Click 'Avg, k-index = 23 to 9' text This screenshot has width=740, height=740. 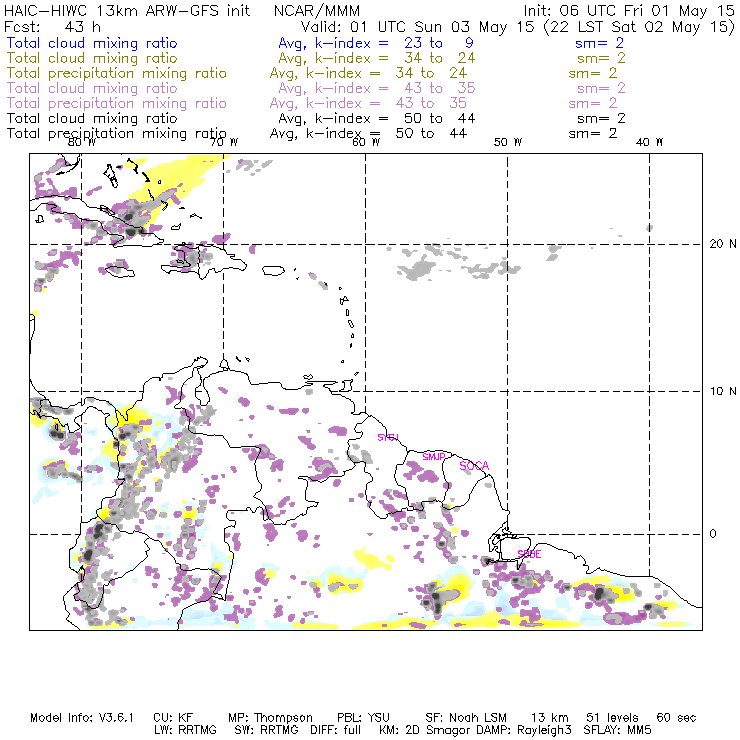[376, 43]
